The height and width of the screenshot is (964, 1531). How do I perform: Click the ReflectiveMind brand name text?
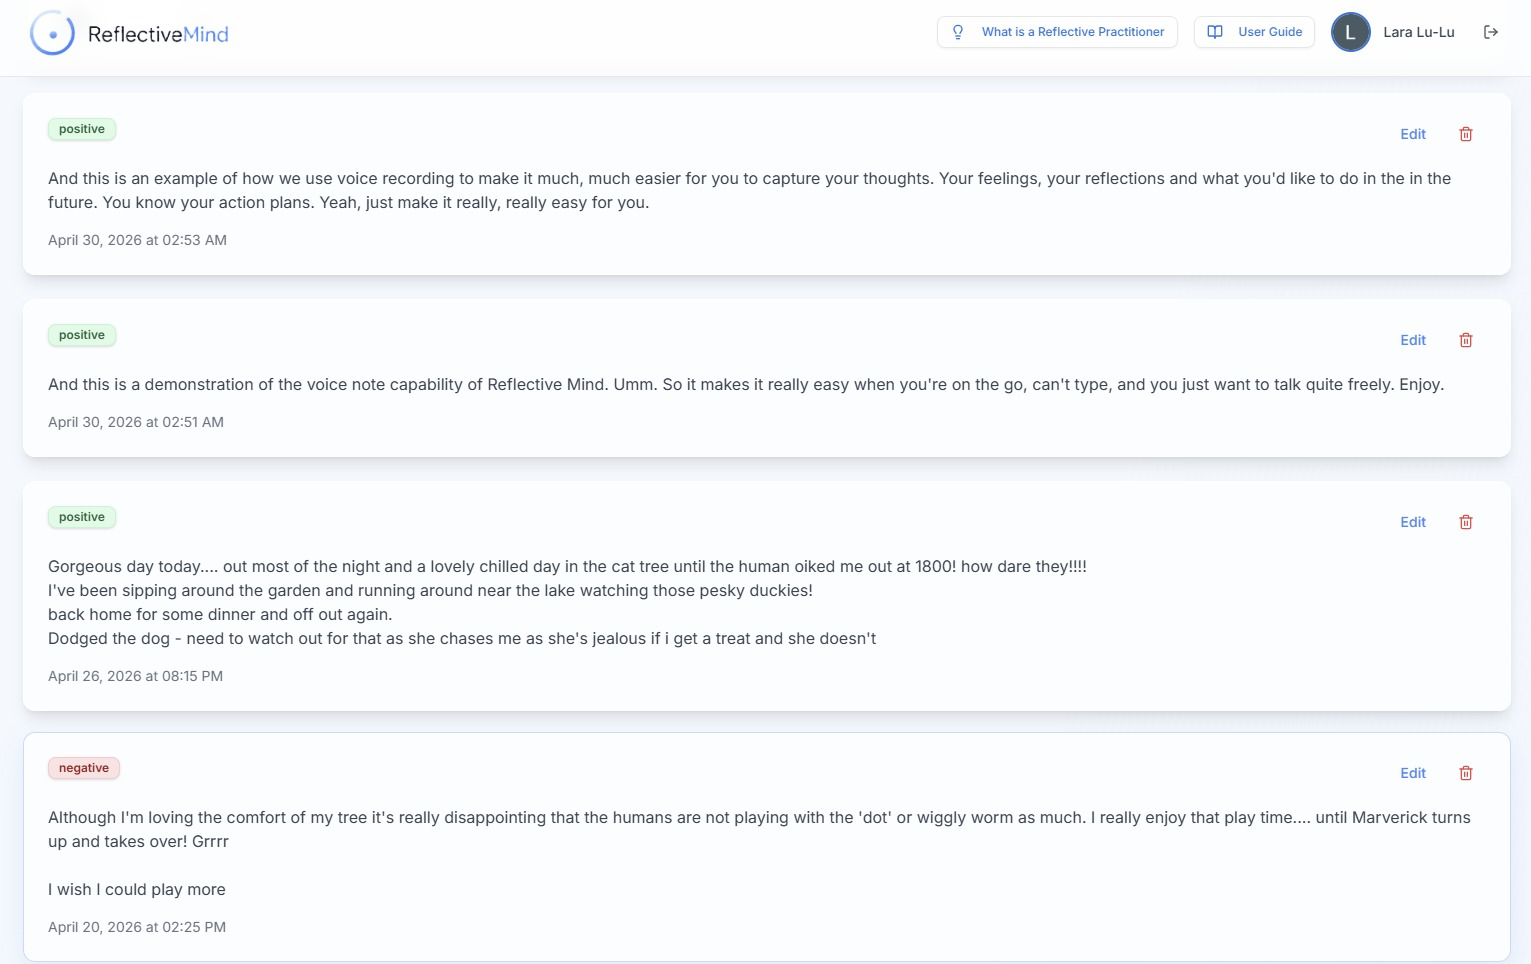click(158, 34)
